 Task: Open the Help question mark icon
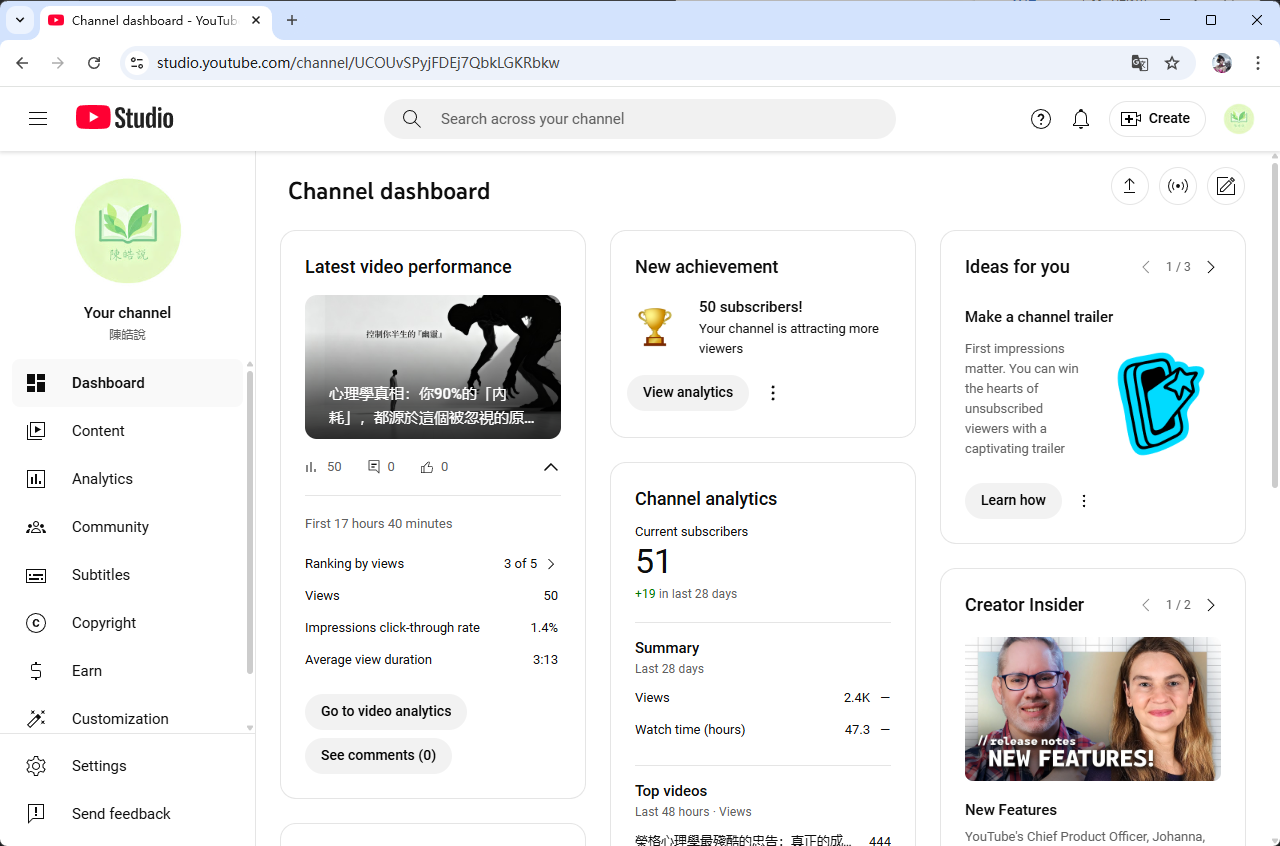[1040, 119]
